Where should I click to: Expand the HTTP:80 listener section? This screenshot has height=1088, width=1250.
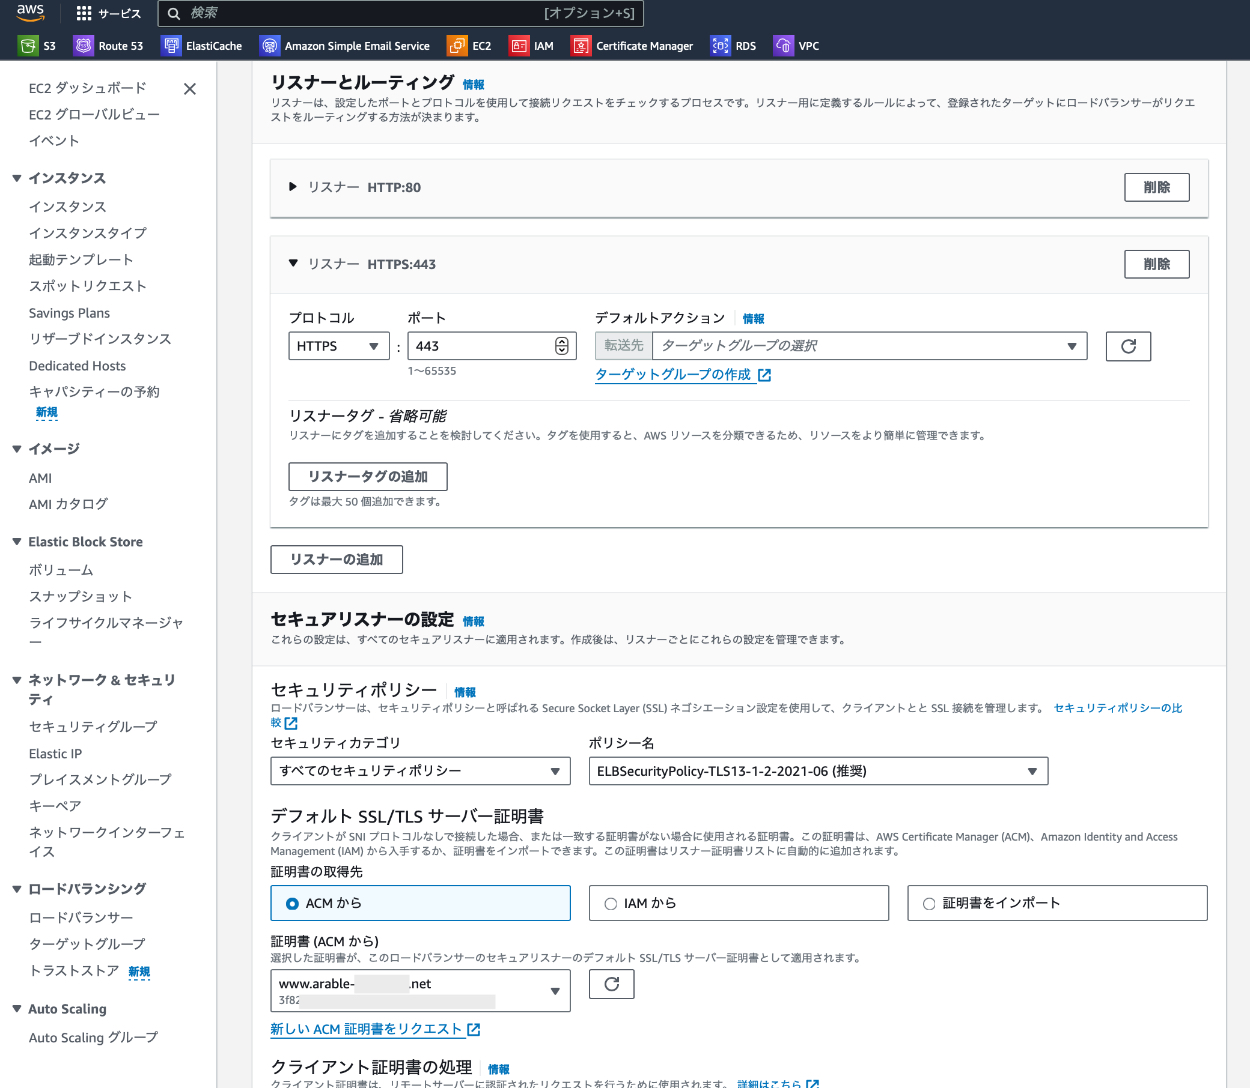(293, 187)
